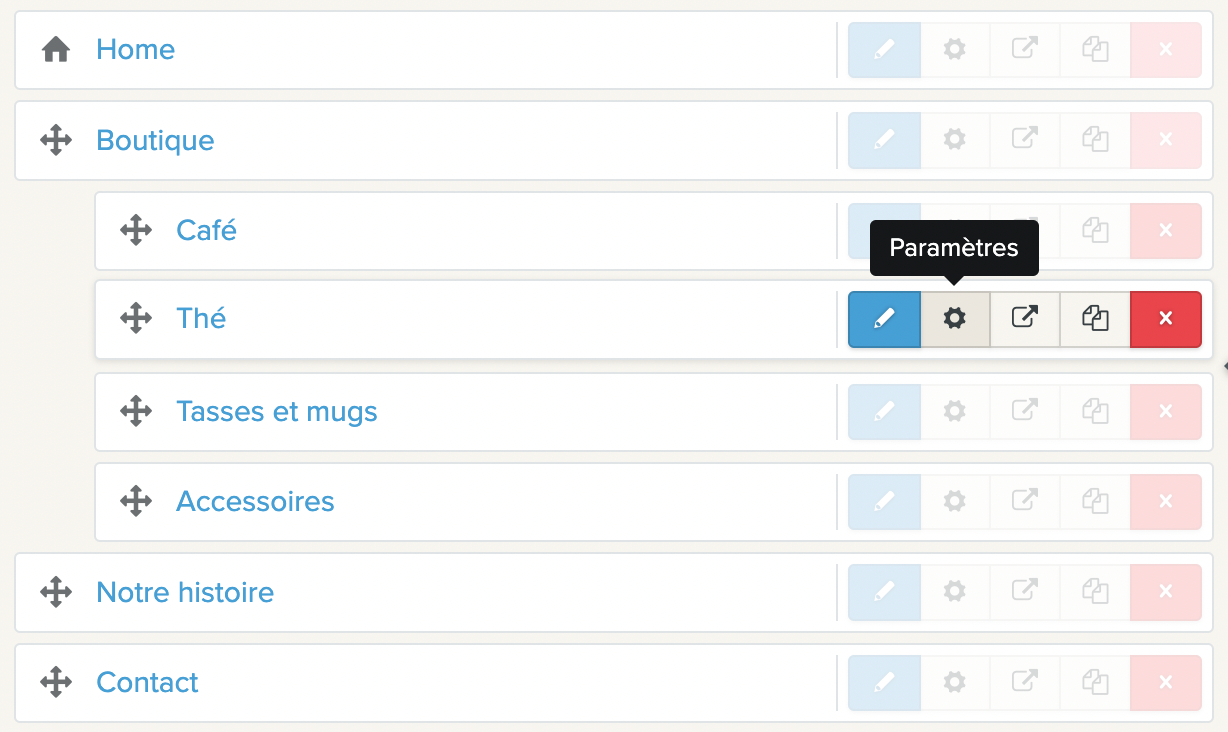
Task: Click the pencil edit icon for Thé
Action: tap(884, 319)
